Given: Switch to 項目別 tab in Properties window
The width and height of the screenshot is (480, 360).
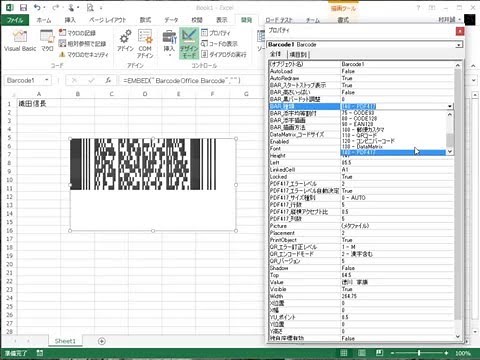Looking at the screenshot, I should (x=298, y=54).
